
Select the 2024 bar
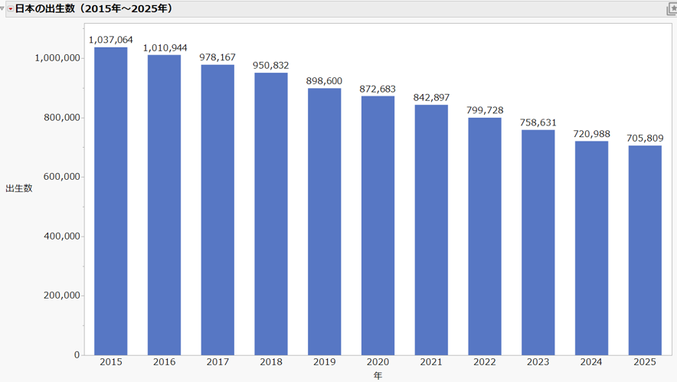click(592, 248)
